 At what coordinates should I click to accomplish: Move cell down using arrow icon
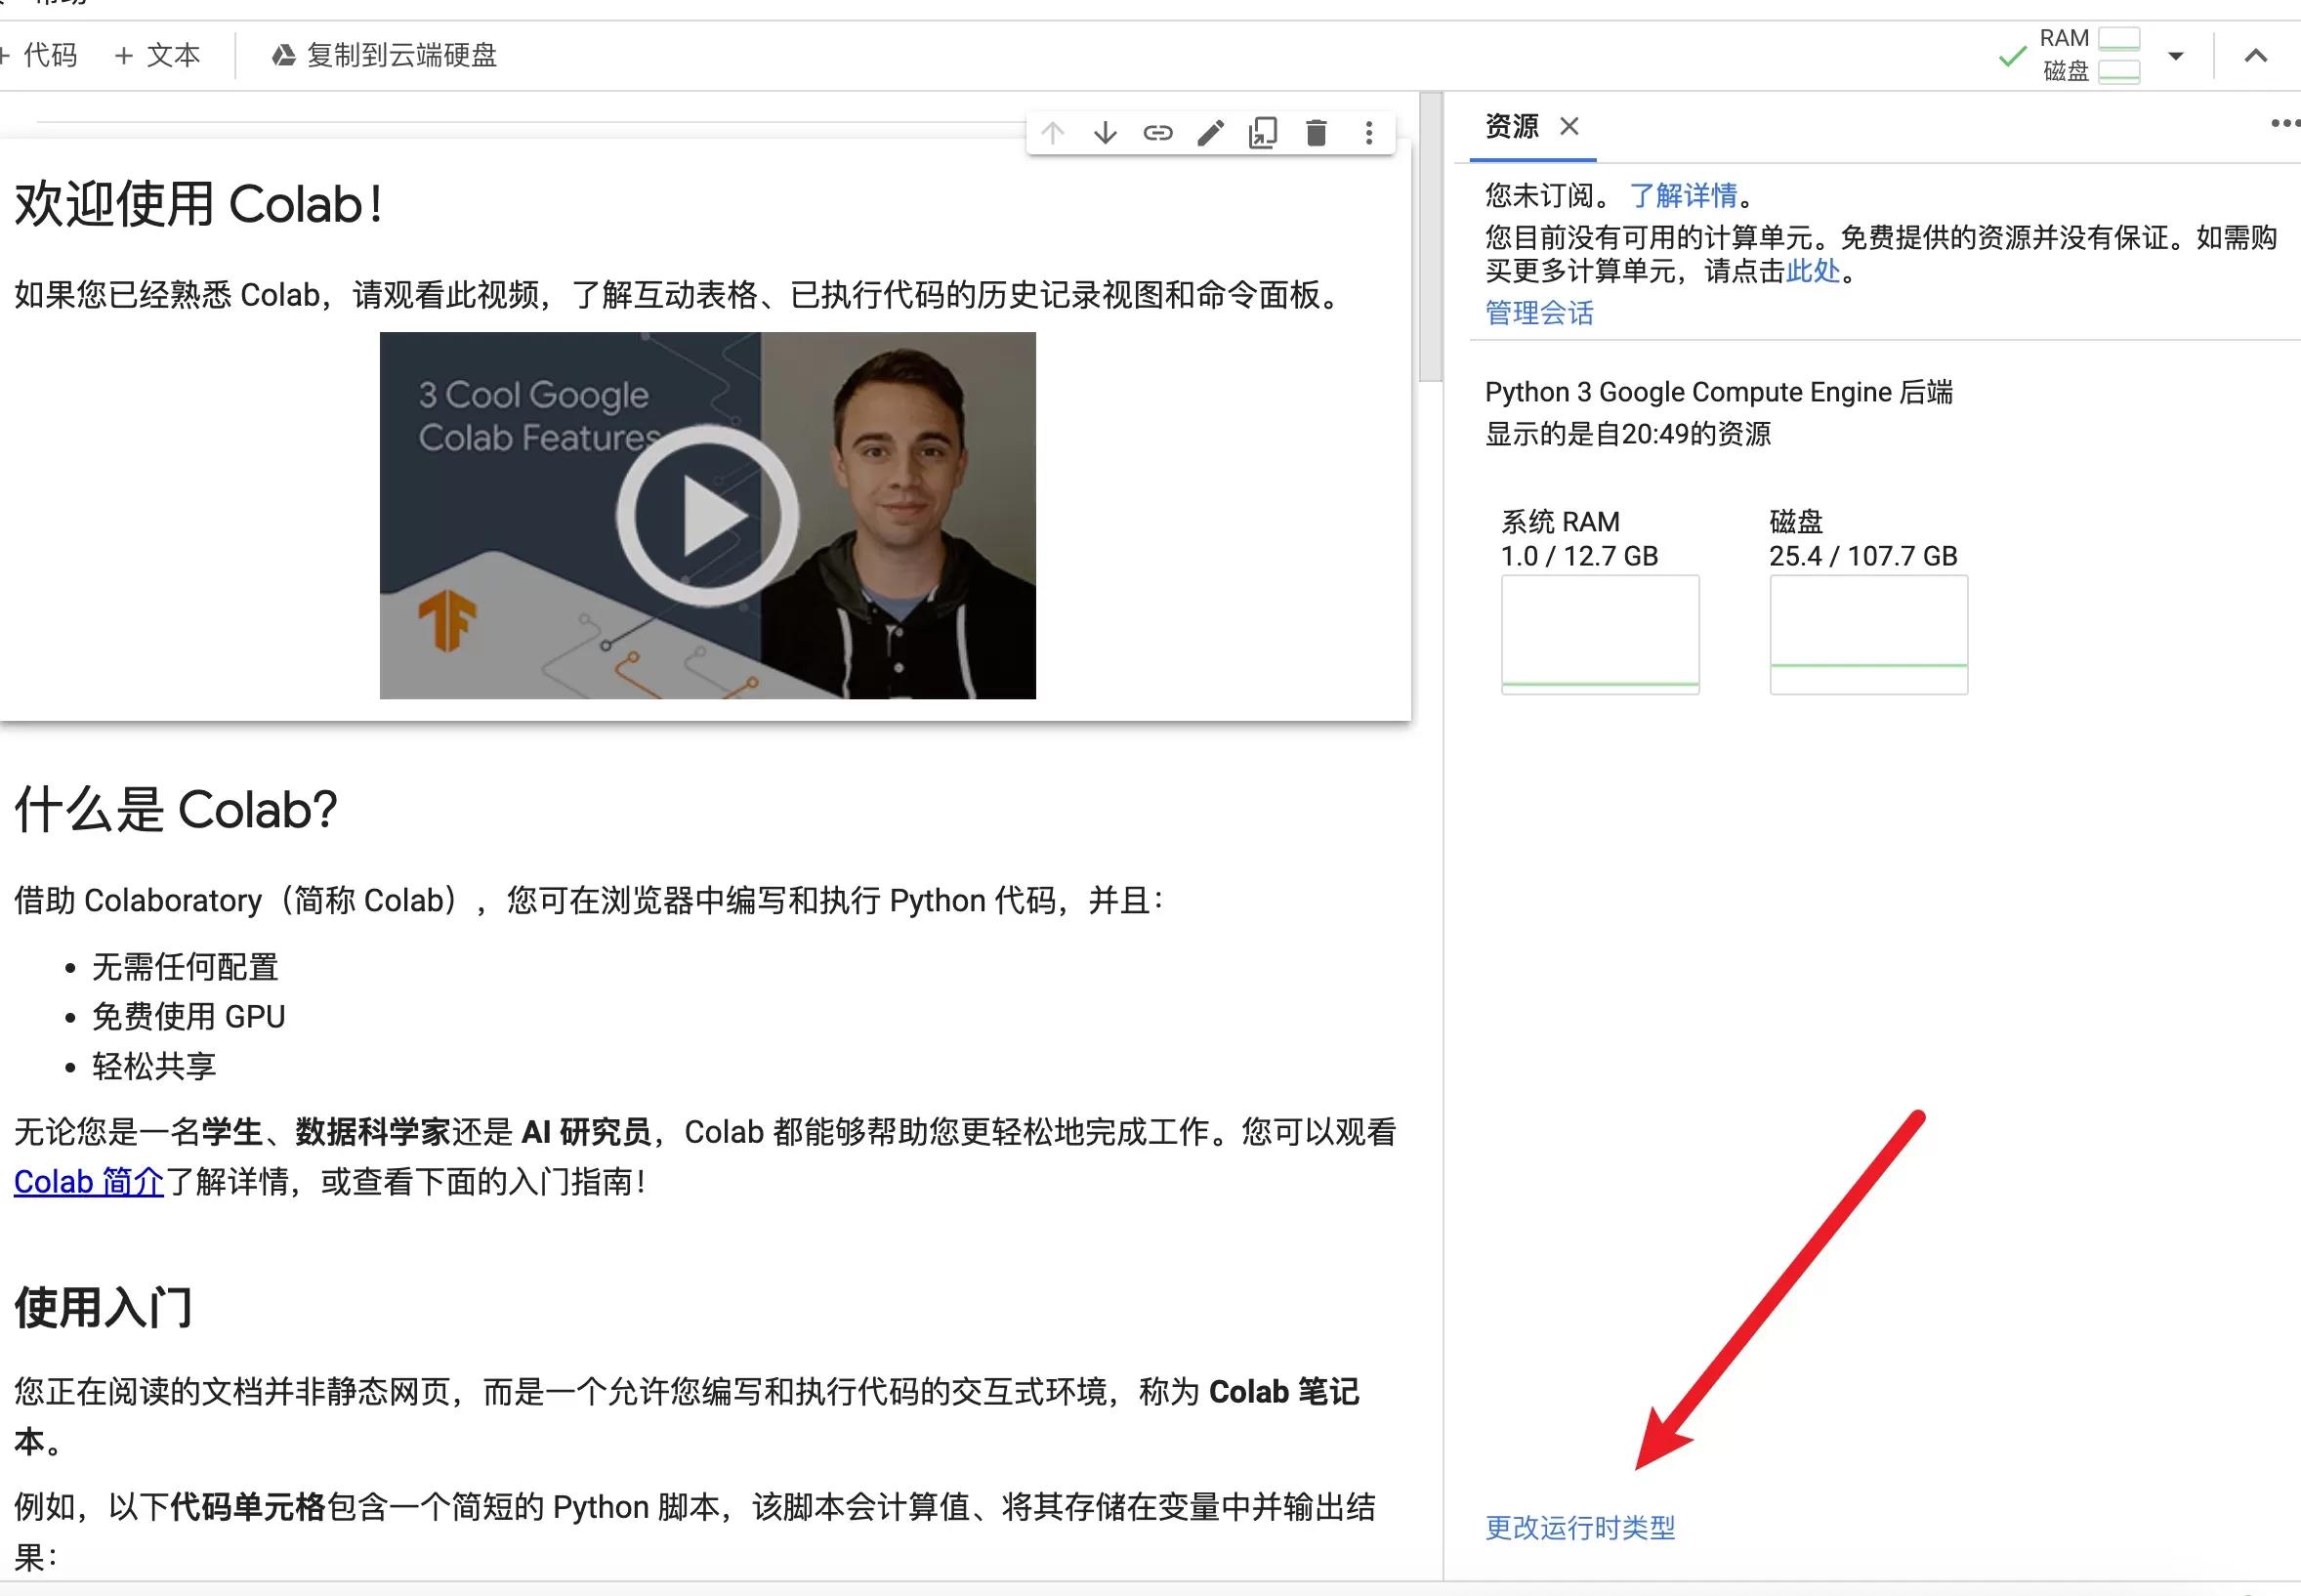(x=1105, y=133)
